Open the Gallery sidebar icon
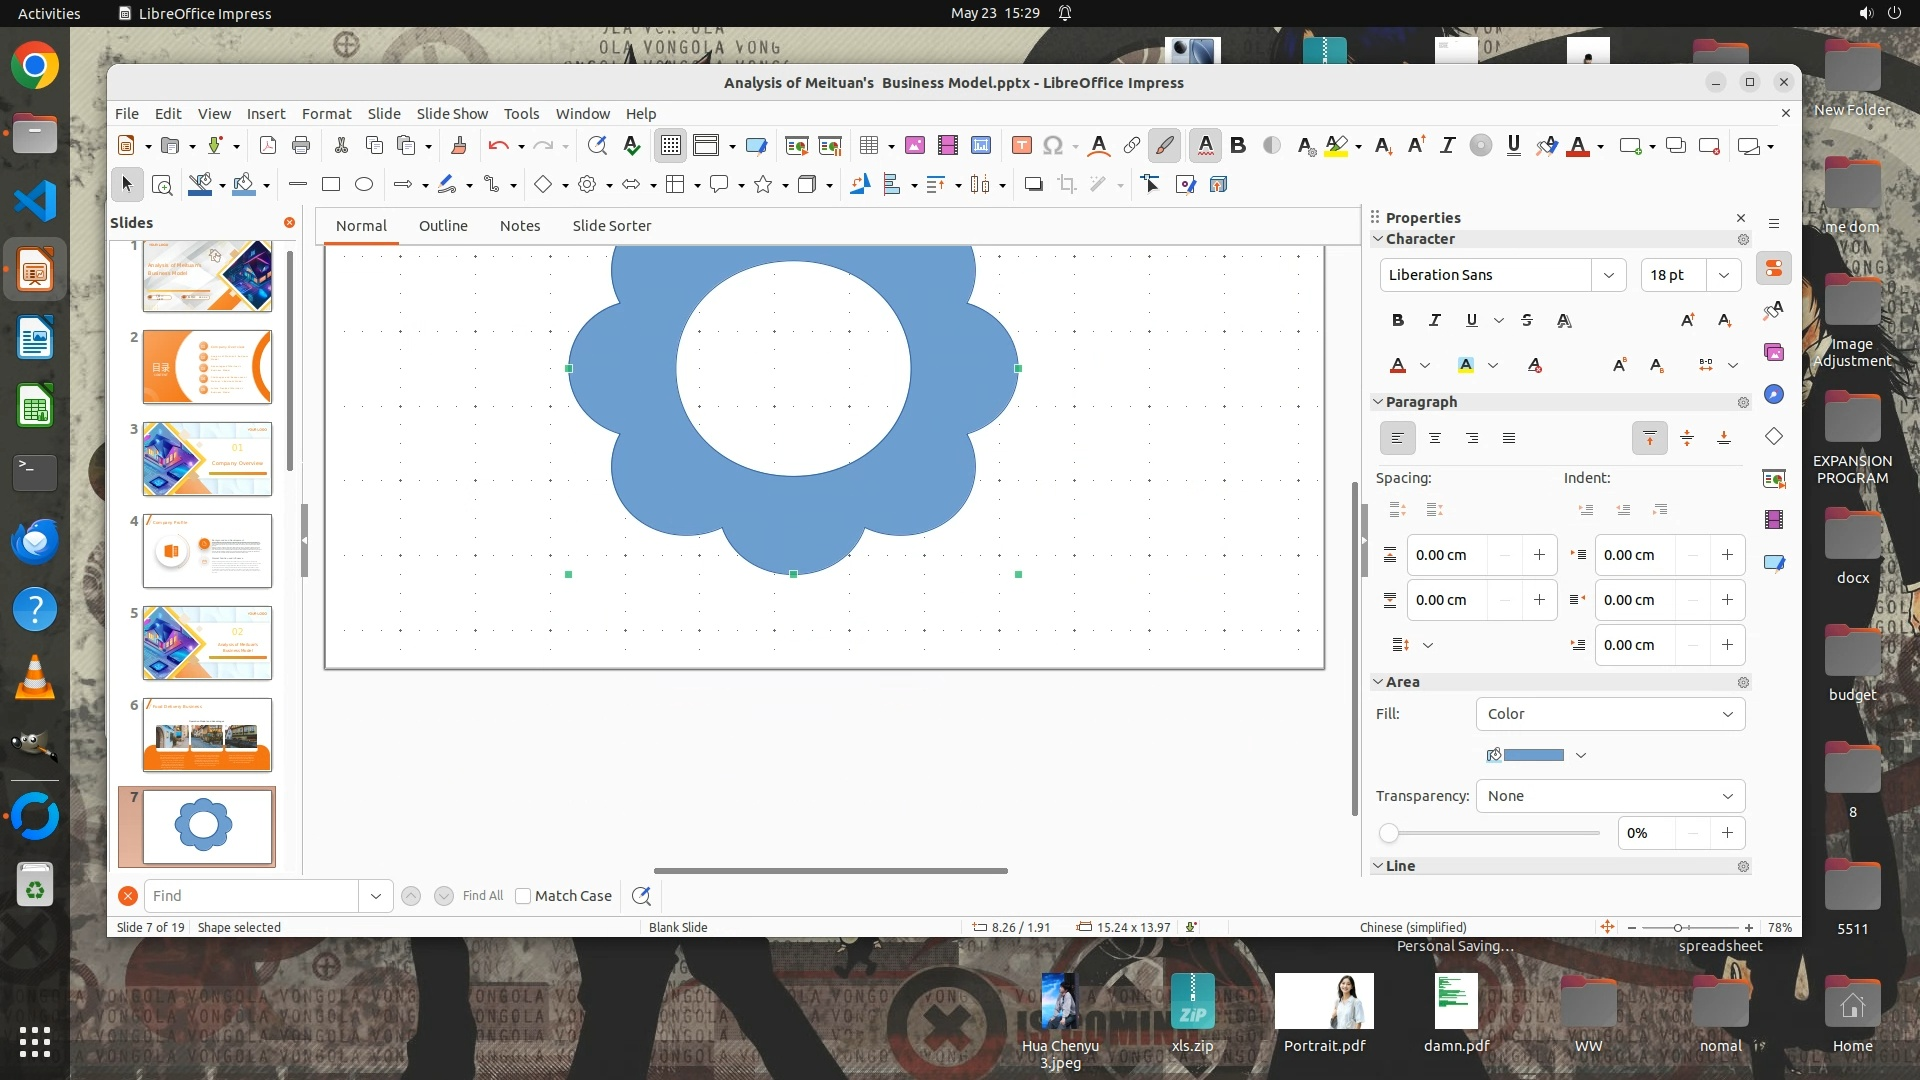The width and height of the screenshot is (1920, 1080). coord(1774,352)
